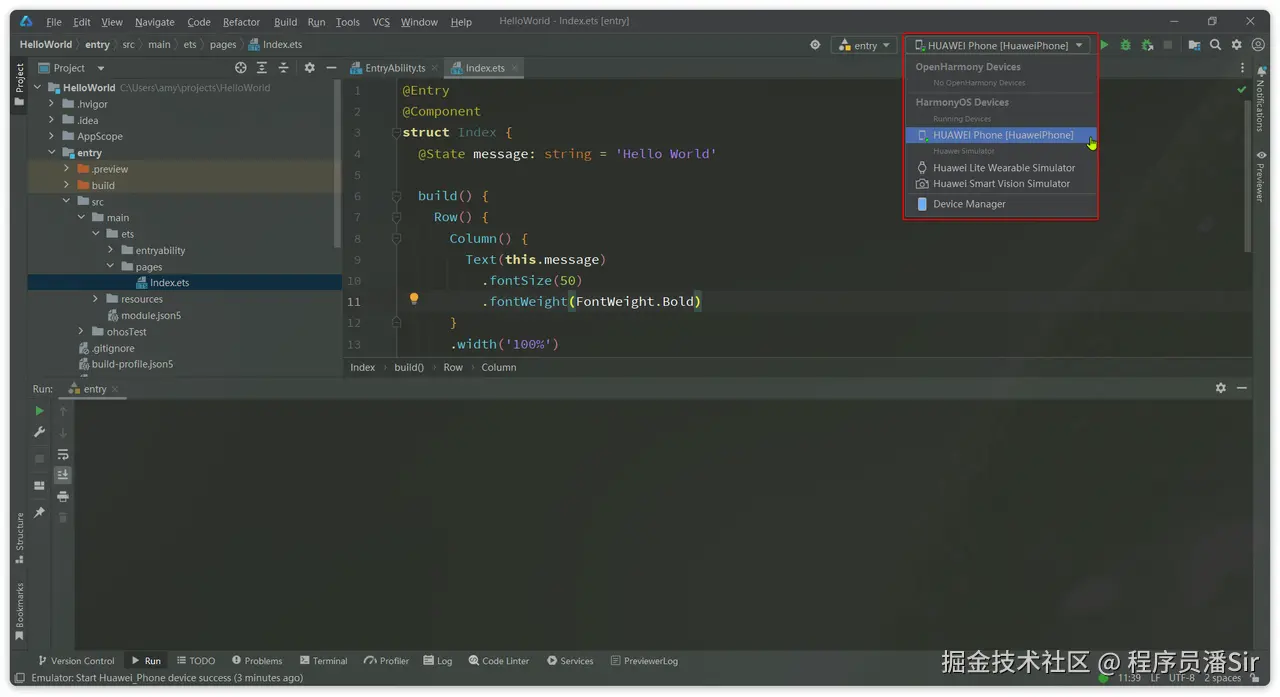Click the green Run button in top toolbar
Screen dimensions: 1280x697
[1104, 45]
